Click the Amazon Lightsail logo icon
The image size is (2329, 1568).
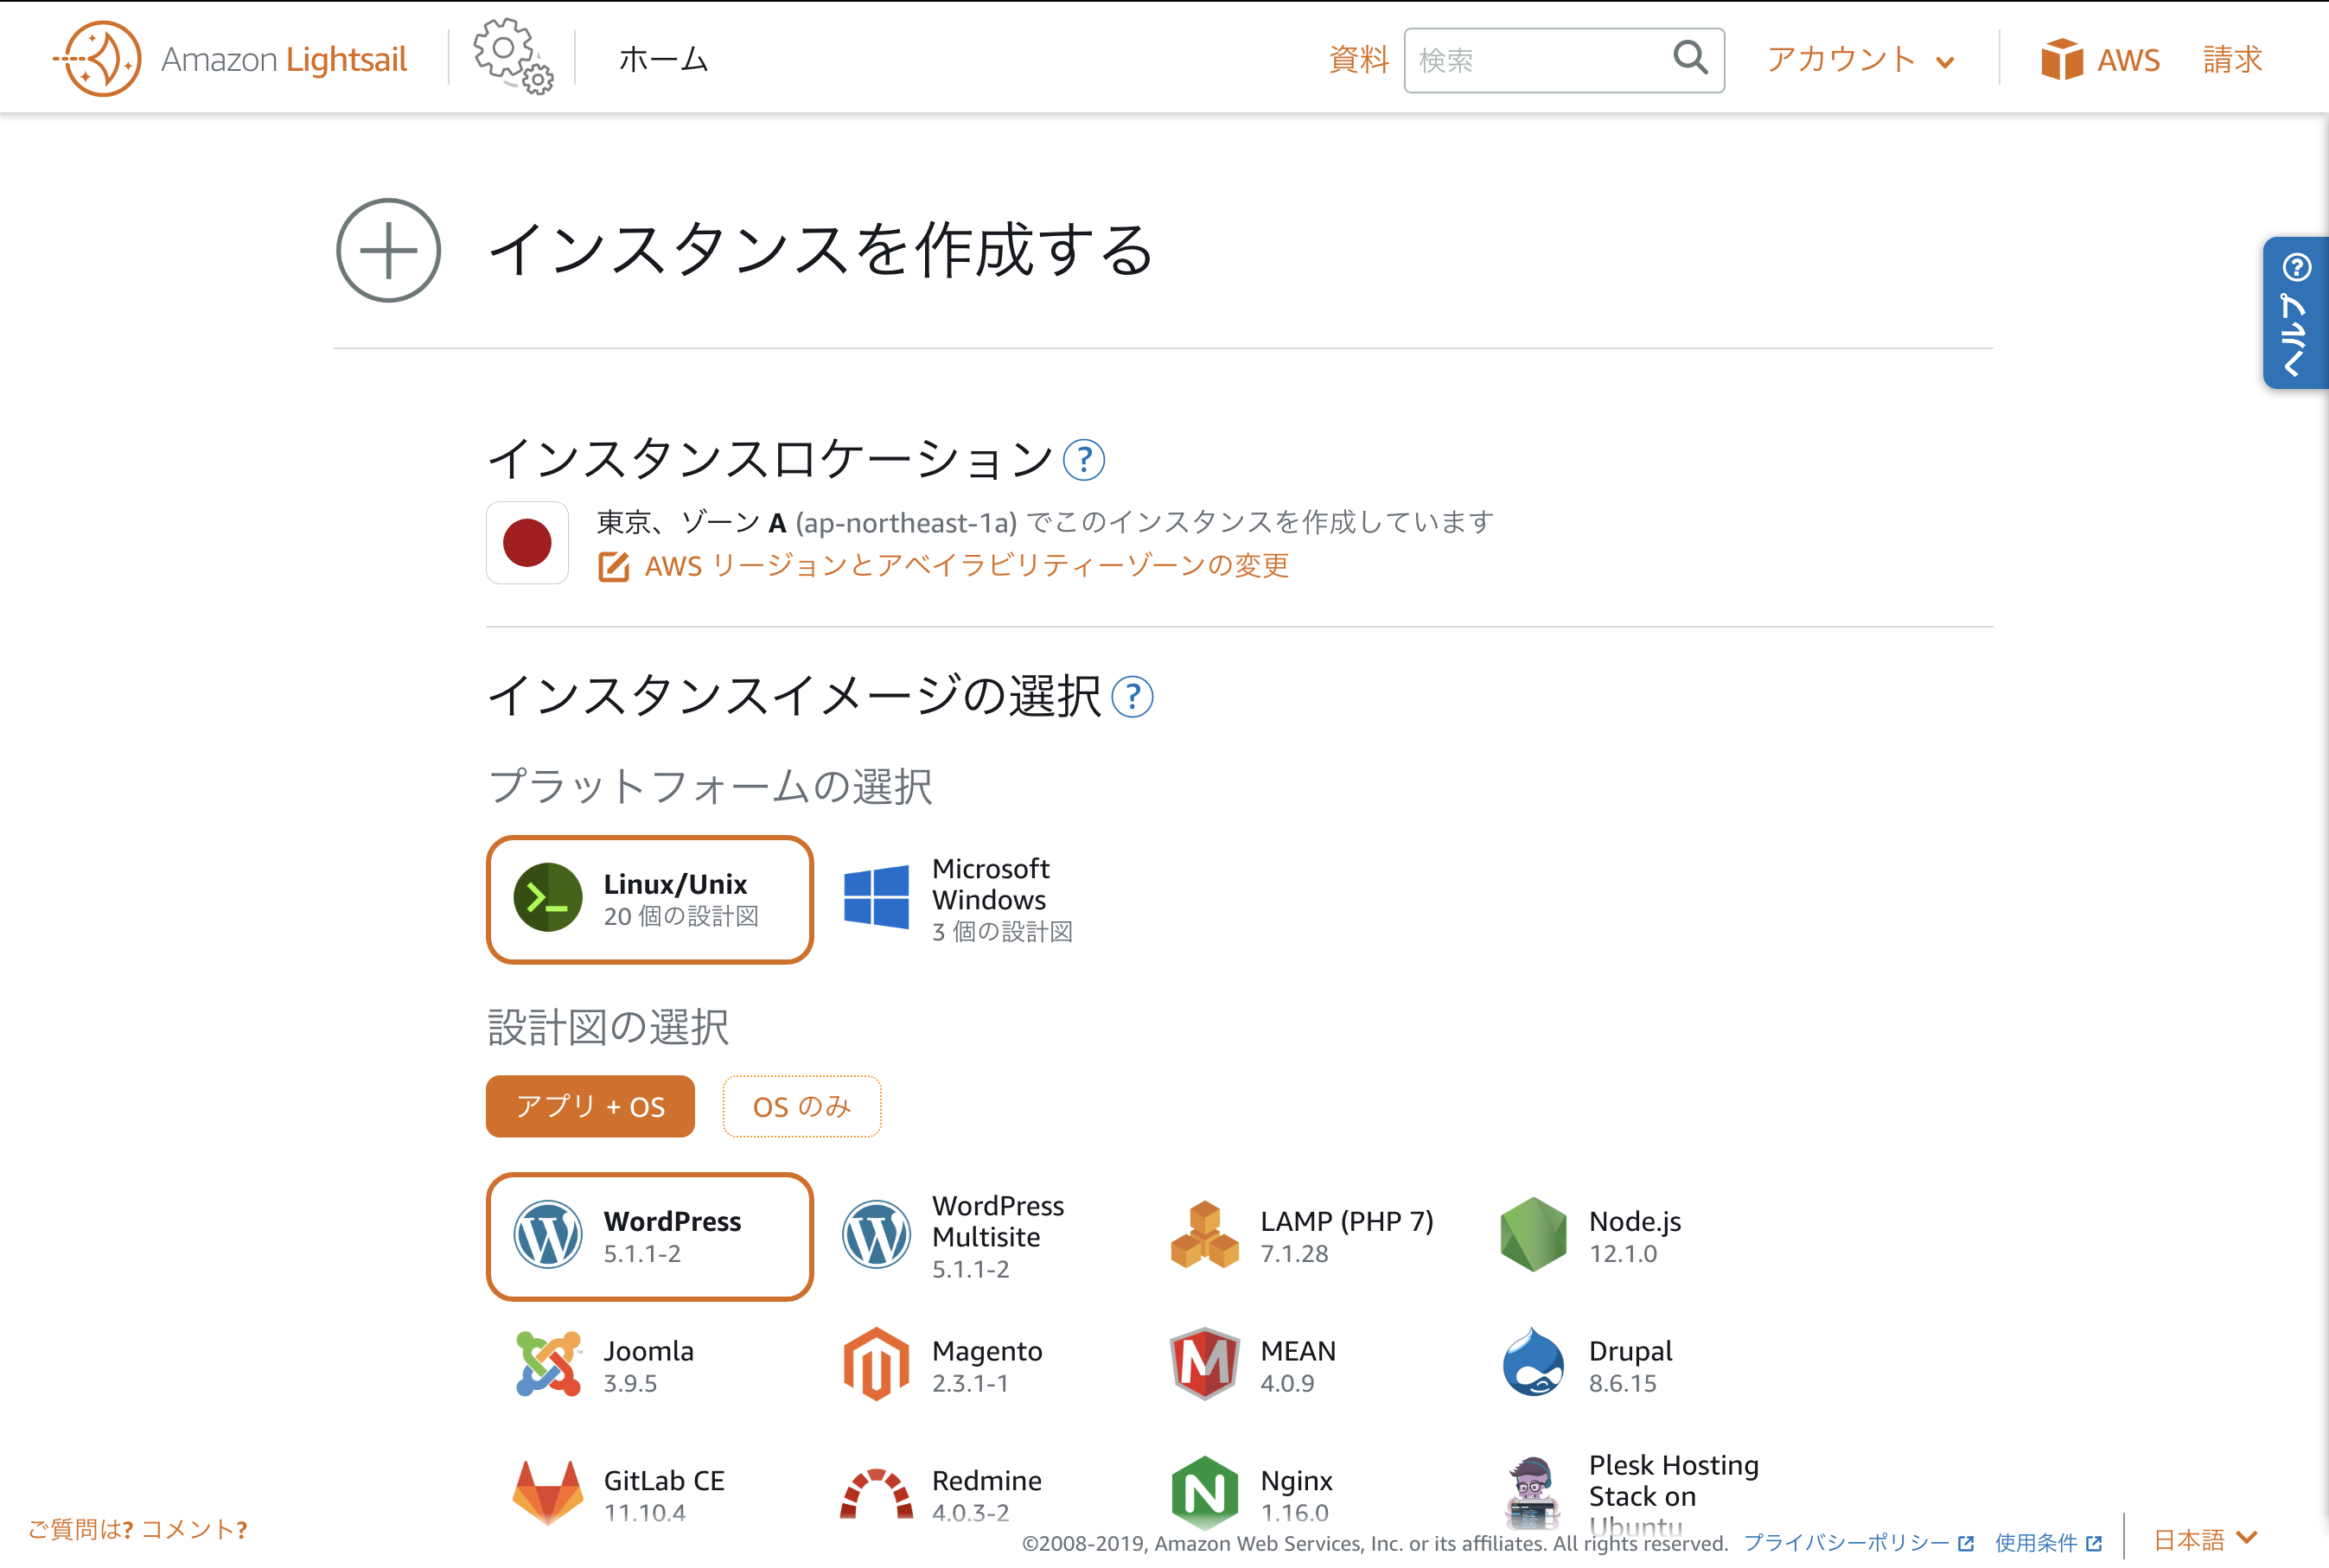tap(99, 59)
